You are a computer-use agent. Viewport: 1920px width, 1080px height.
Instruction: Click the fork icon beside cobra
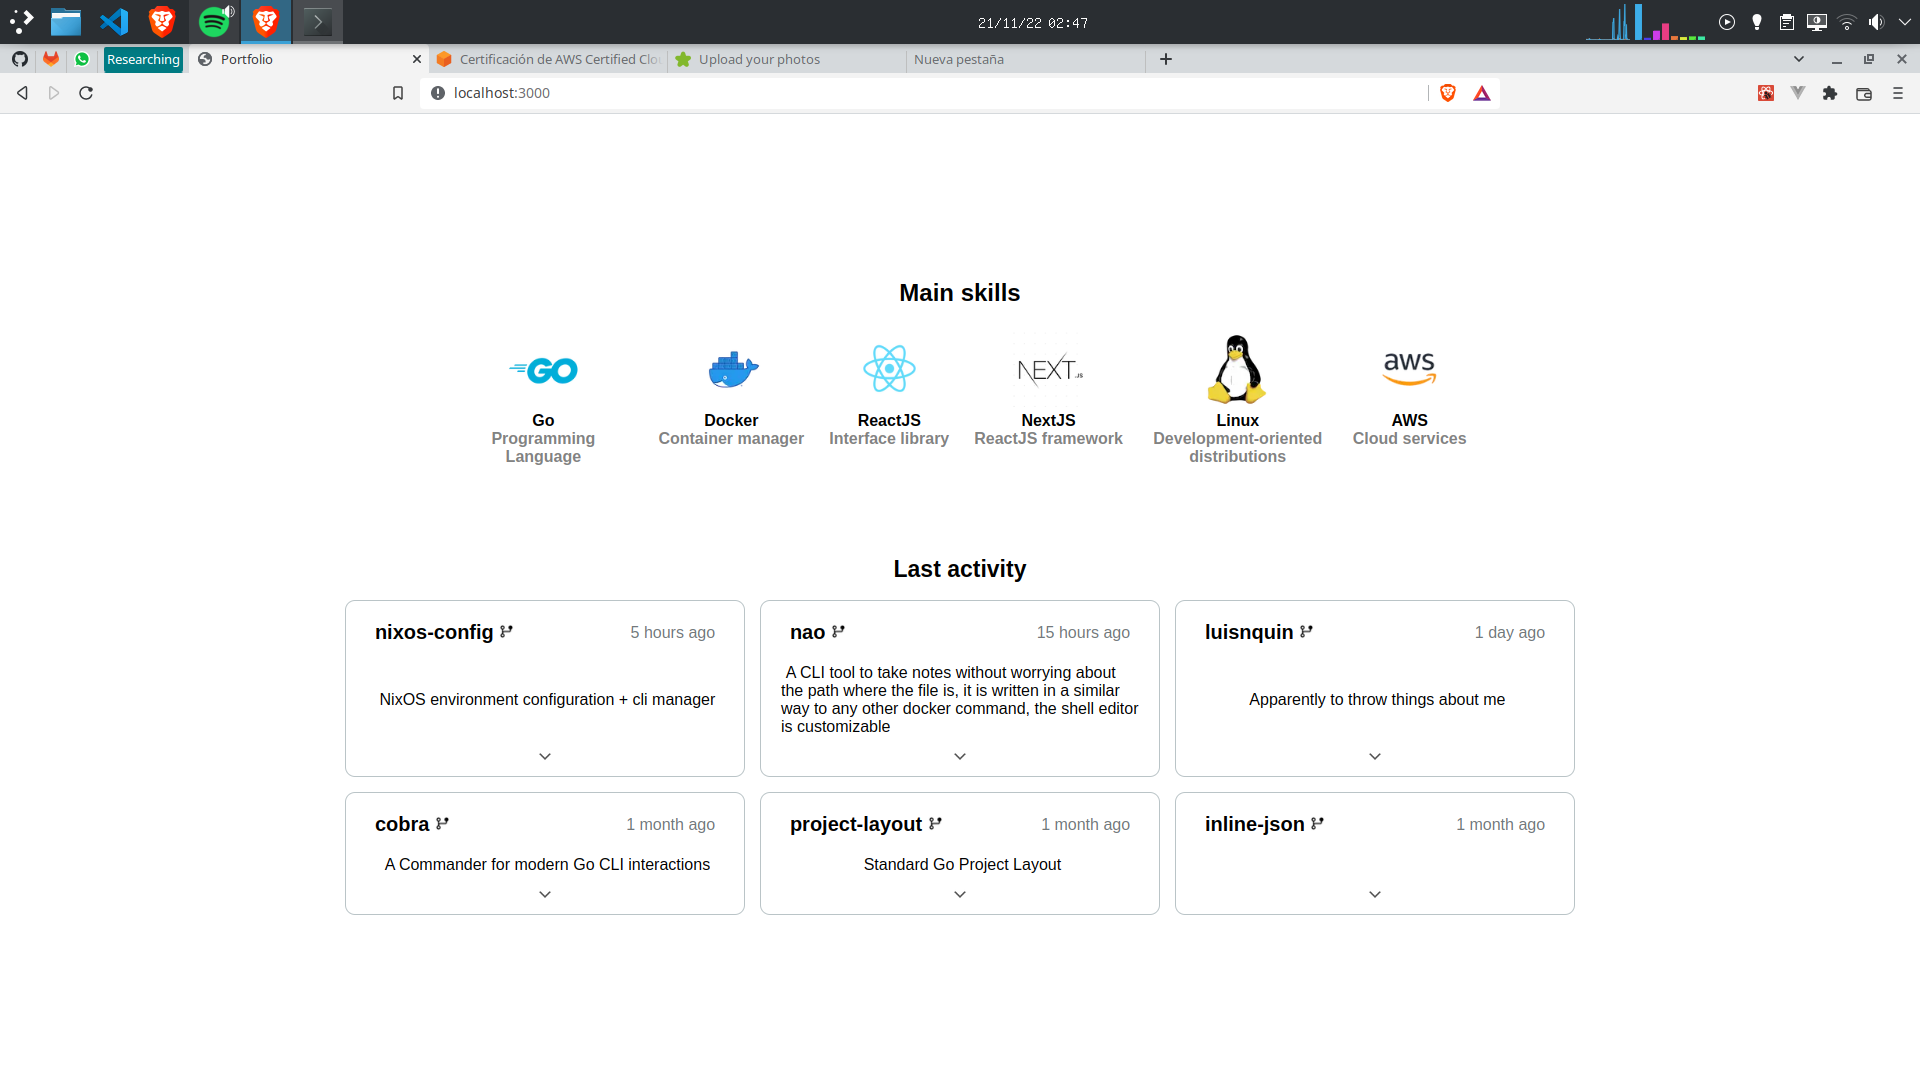pos(442,824)
